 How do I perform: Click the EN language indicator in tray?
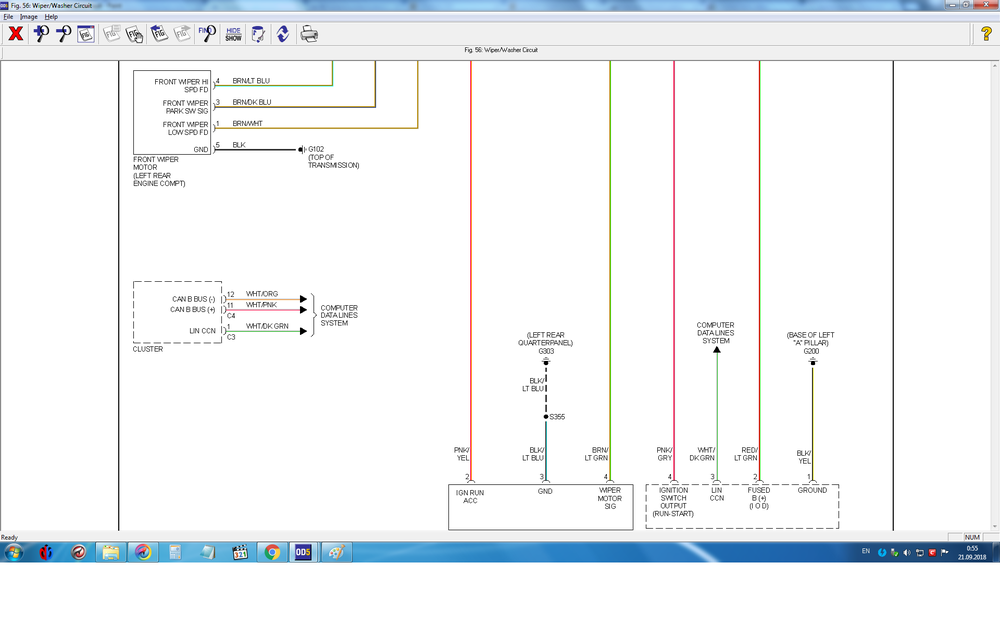866,551
